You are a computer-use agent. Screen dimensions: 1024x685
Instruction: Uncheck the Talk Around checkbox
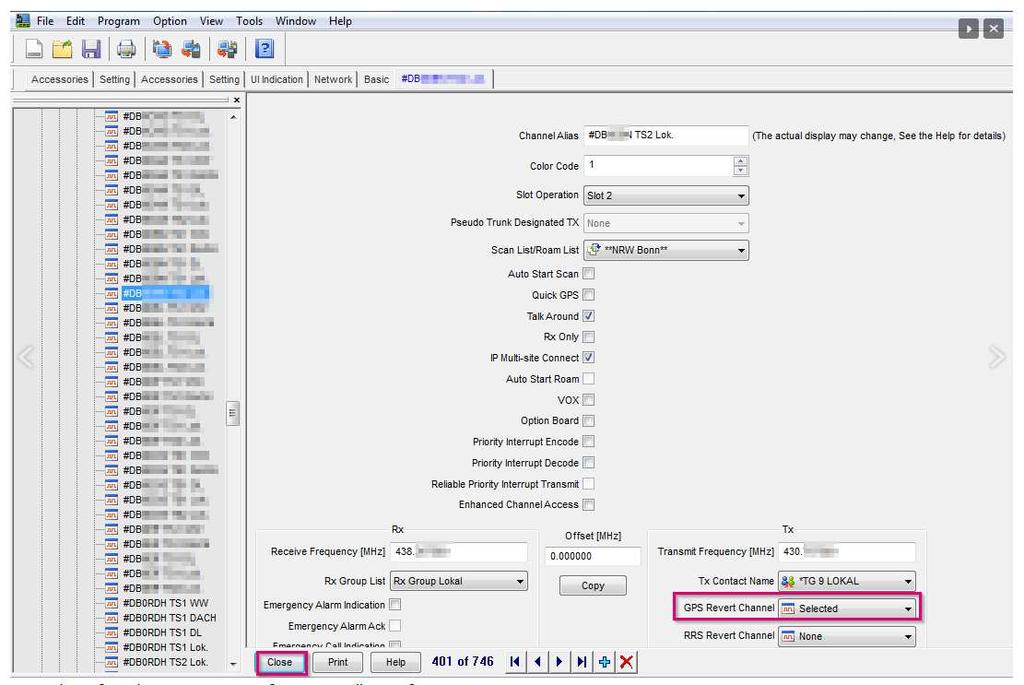click(588, 316)
